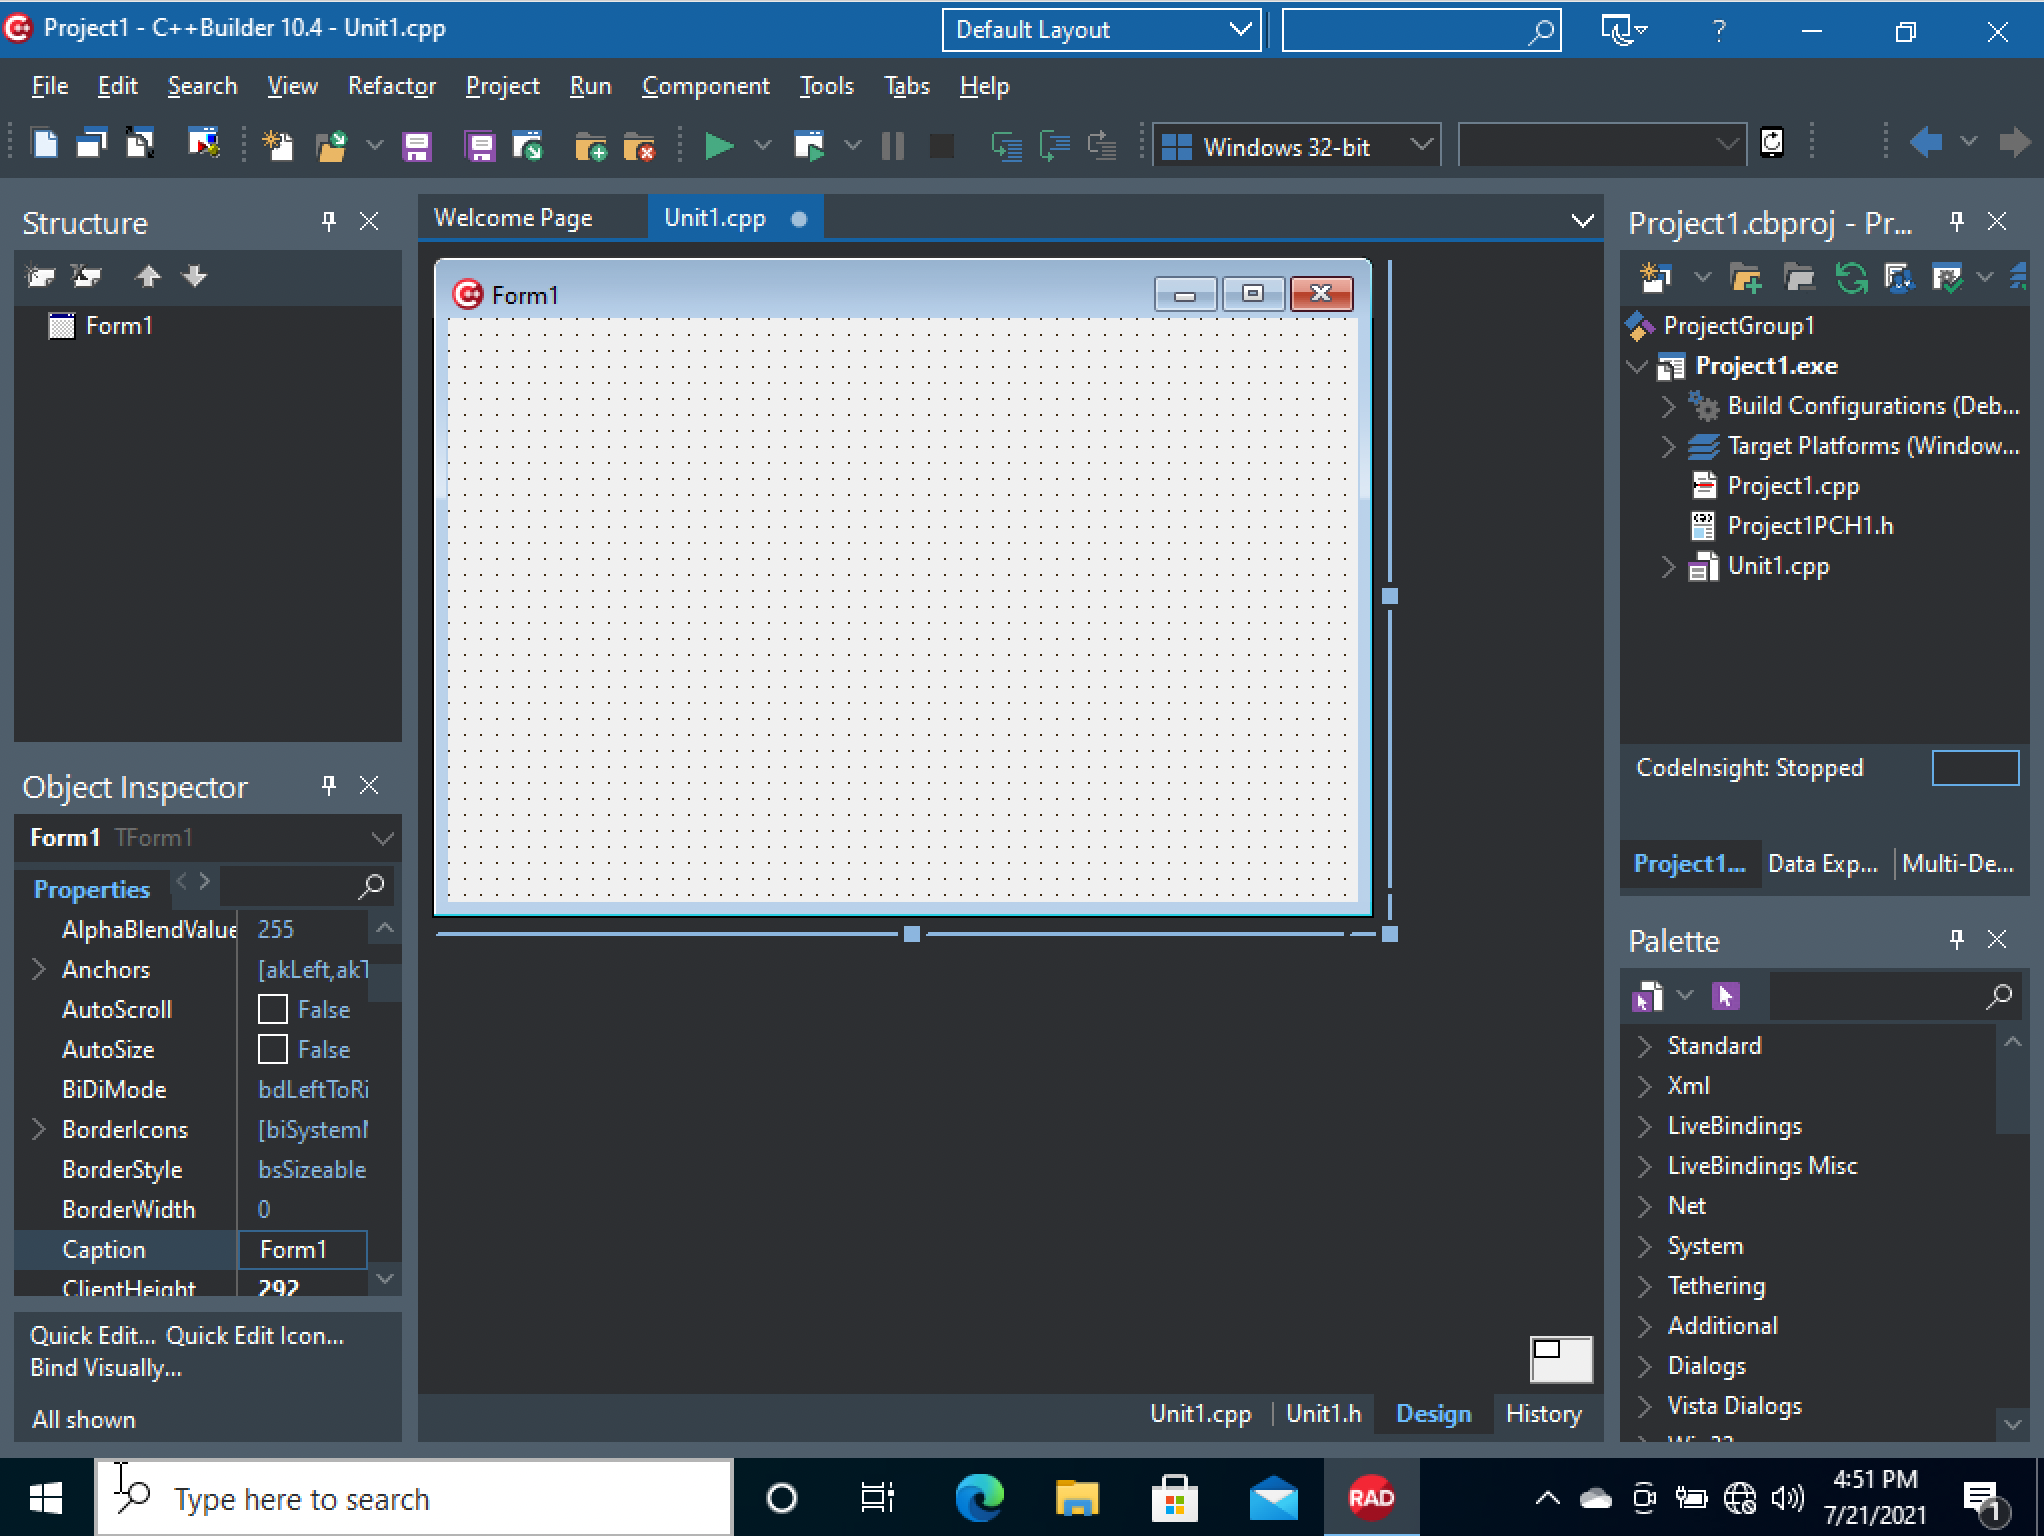2044x1536 pixels.
Task: Click the New Items toolbar icon
Action: [276, 146]
